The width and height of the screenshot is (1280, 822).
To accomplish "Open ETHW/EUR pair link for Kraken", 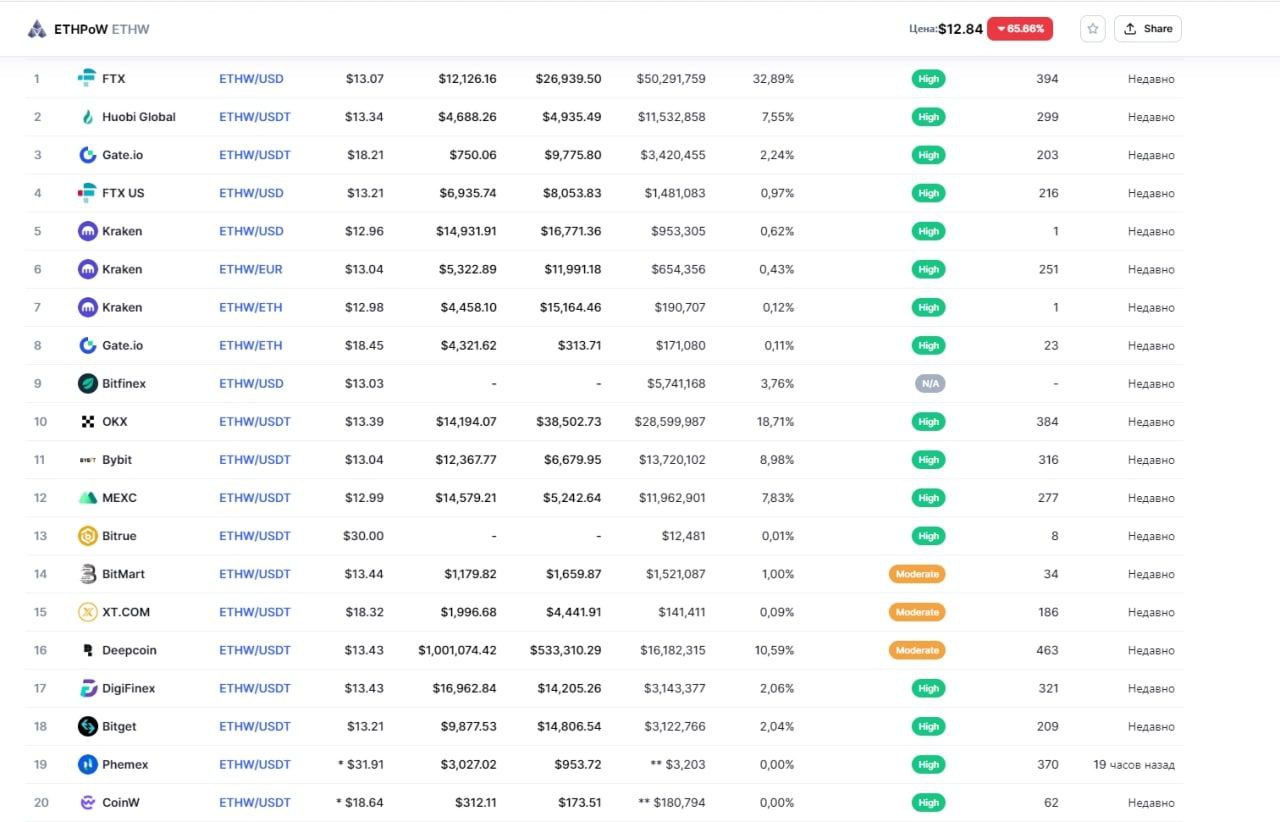I will (251, 269).
